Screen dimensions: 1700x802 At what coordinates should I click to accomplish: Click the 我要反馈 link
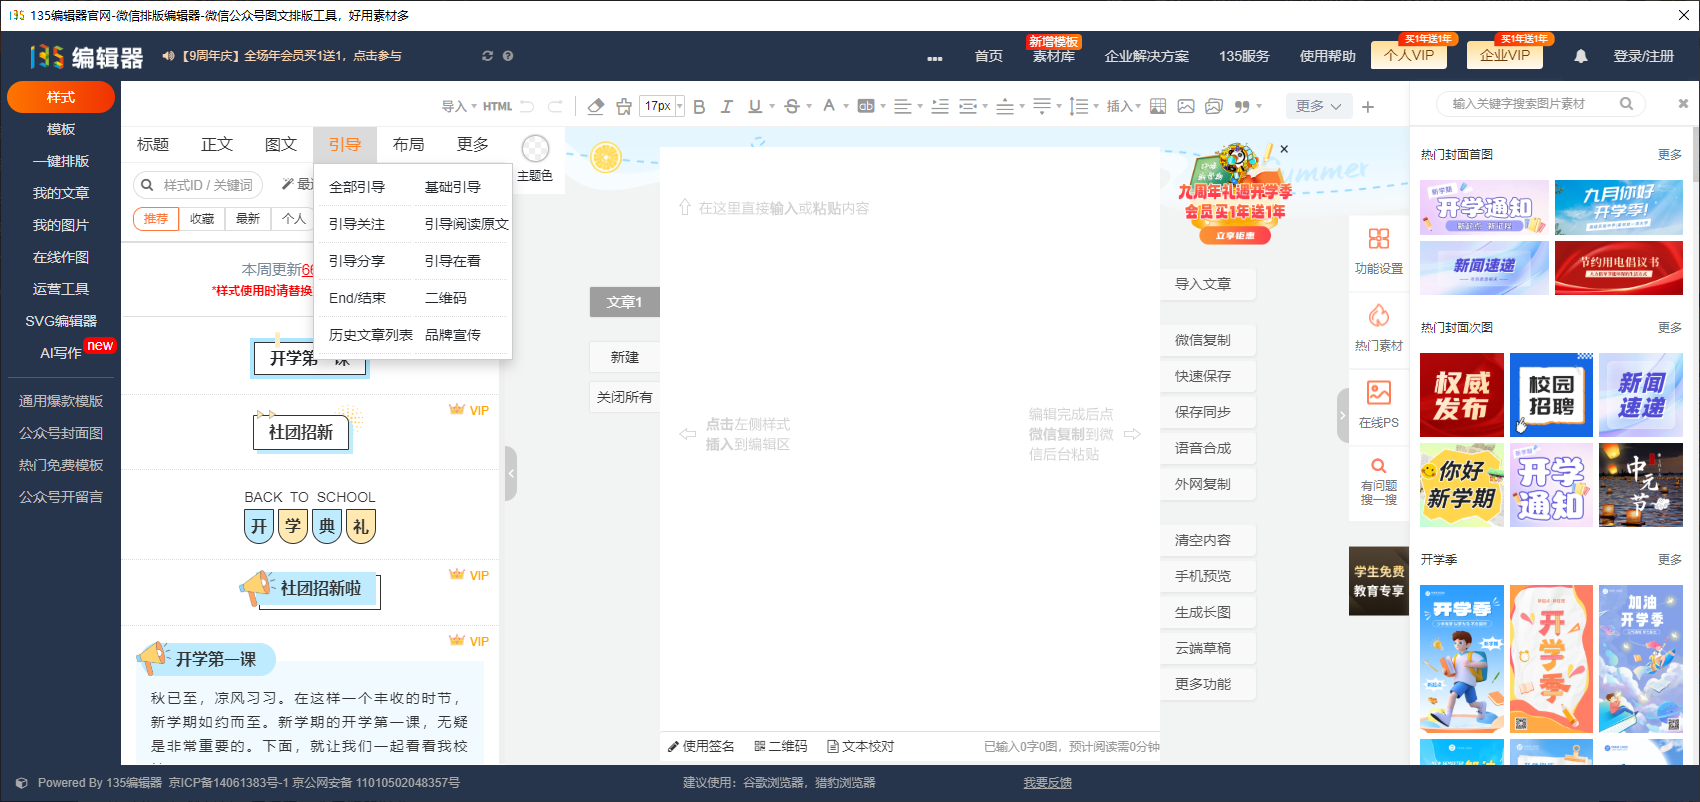pyautogui.click(x=1047, y=783)
